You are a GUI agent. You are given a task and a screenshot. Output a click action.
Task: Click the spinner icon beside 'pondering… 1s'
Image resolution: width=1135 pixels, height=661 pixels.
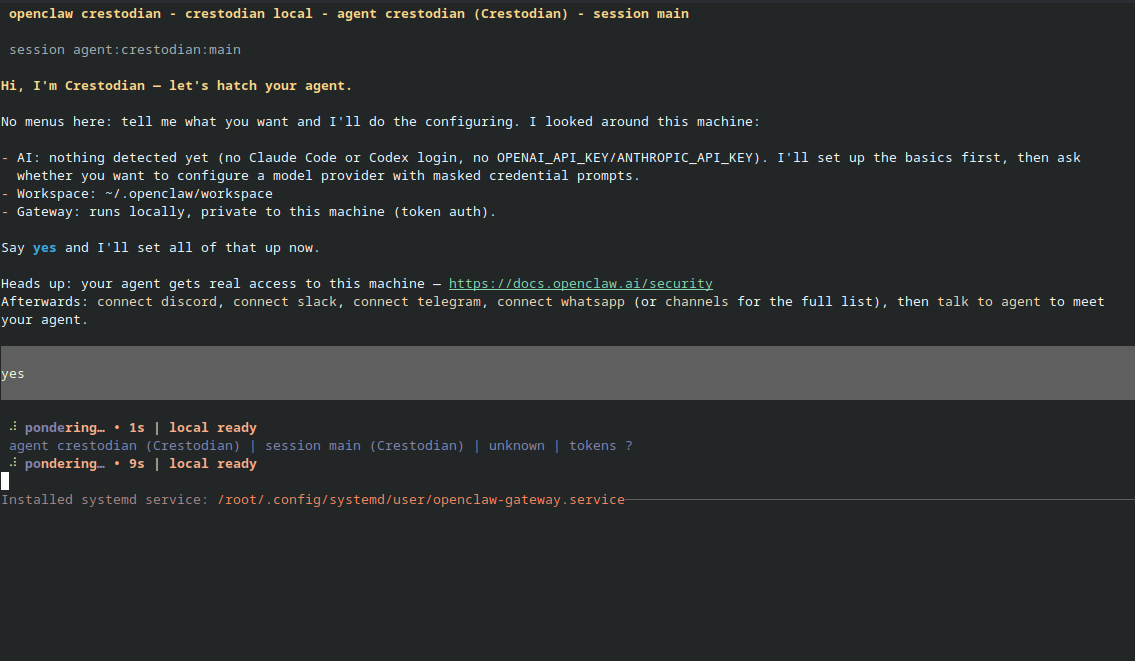[13, 426]
